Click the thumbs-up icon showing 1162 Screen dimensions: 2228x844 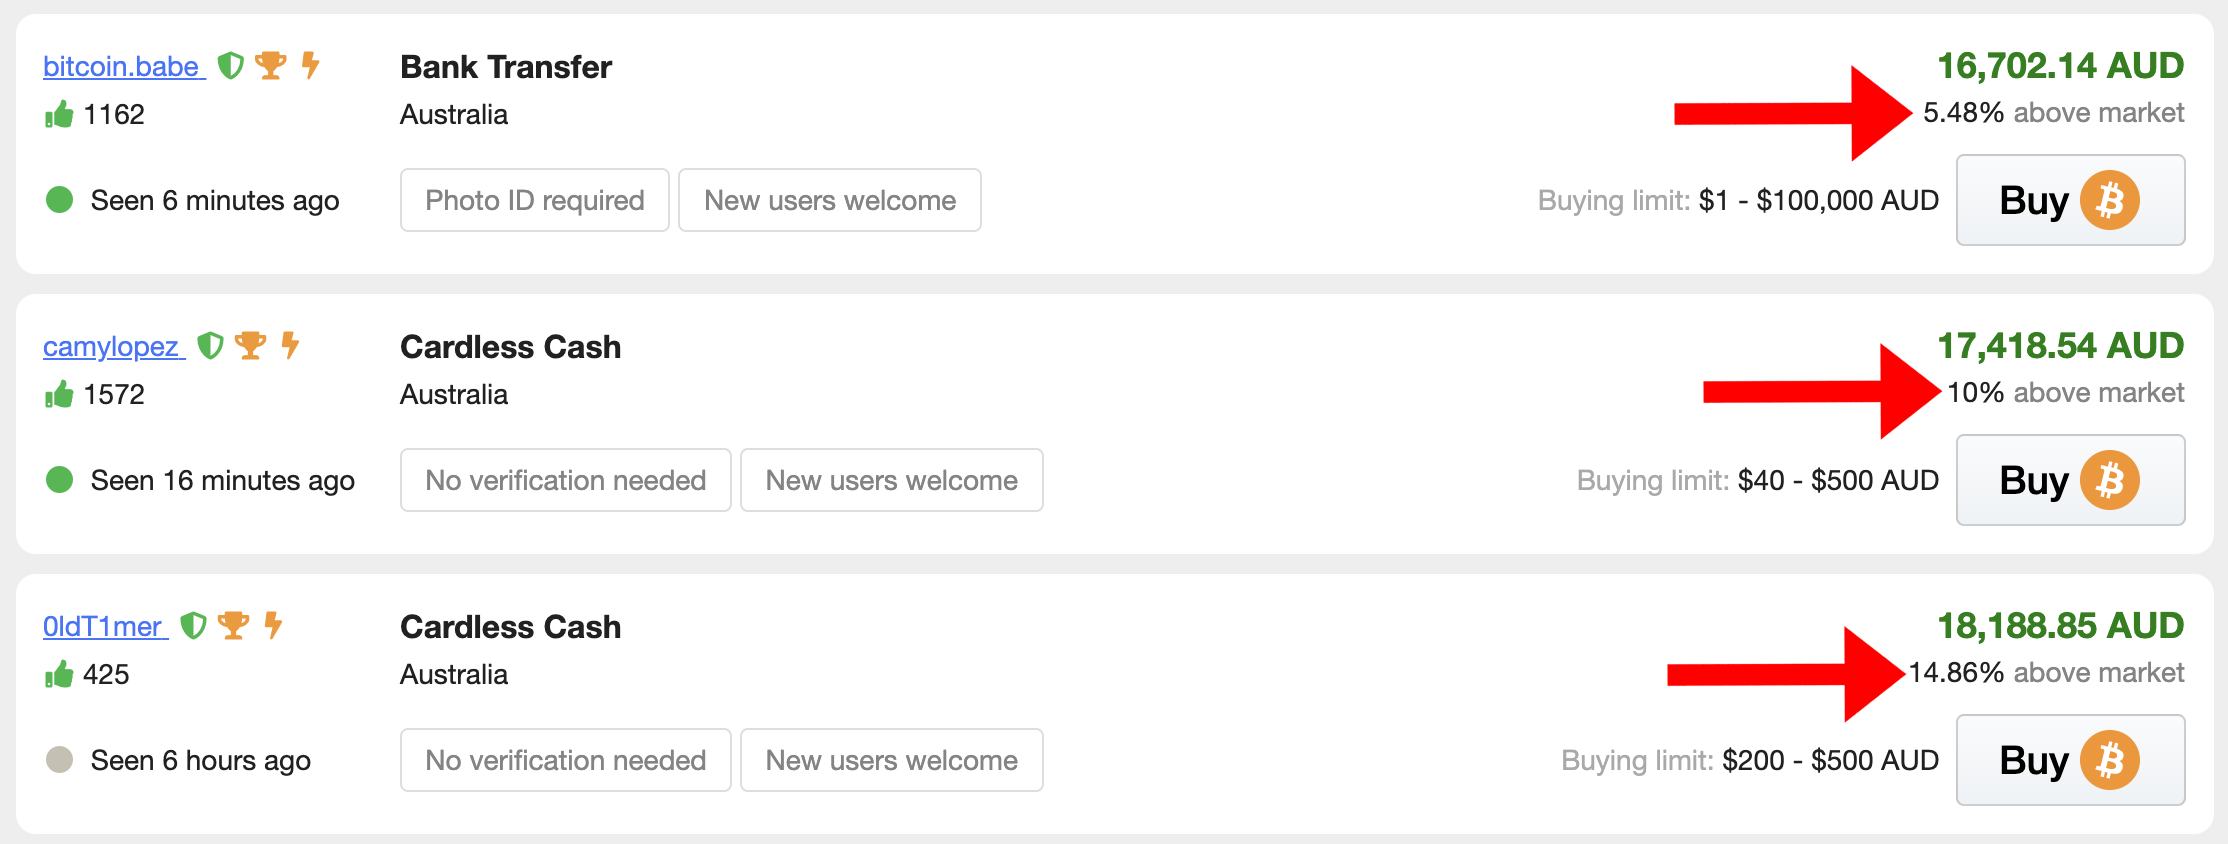(59, 114)
